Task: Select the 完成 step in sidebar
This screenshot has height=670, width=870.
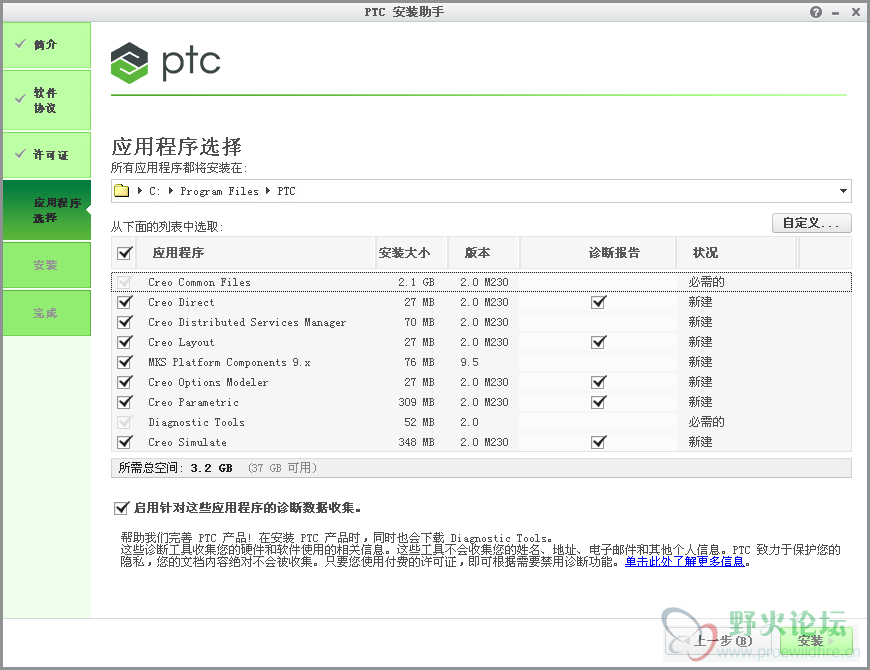Action: tap(47, 313)
